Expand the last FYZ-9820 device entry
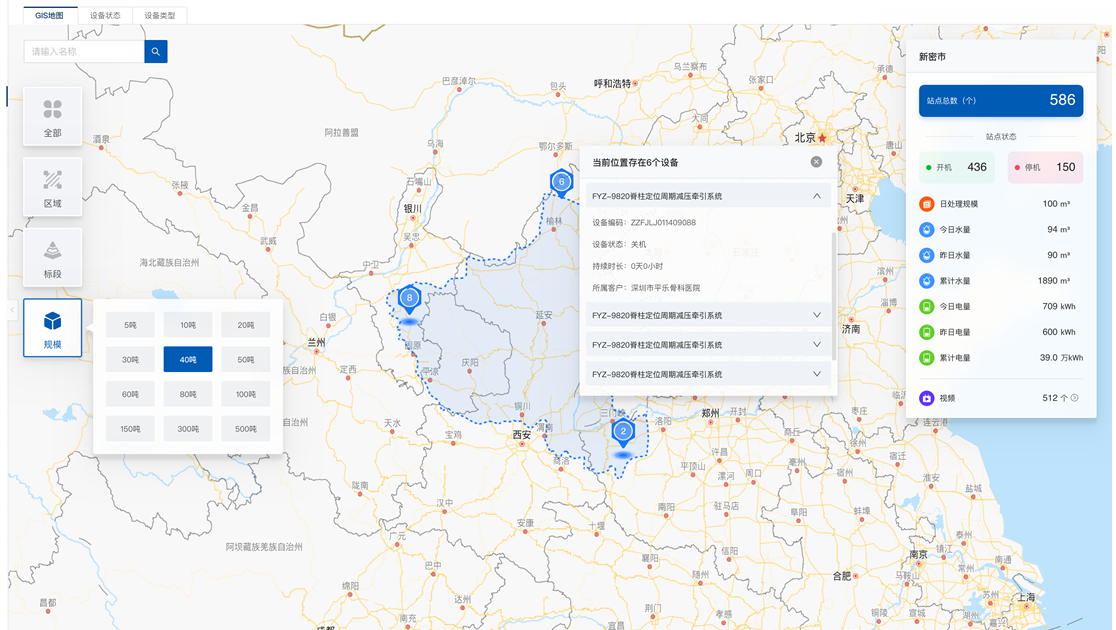Screen dimensions: 1116x630 pos(816,374)
